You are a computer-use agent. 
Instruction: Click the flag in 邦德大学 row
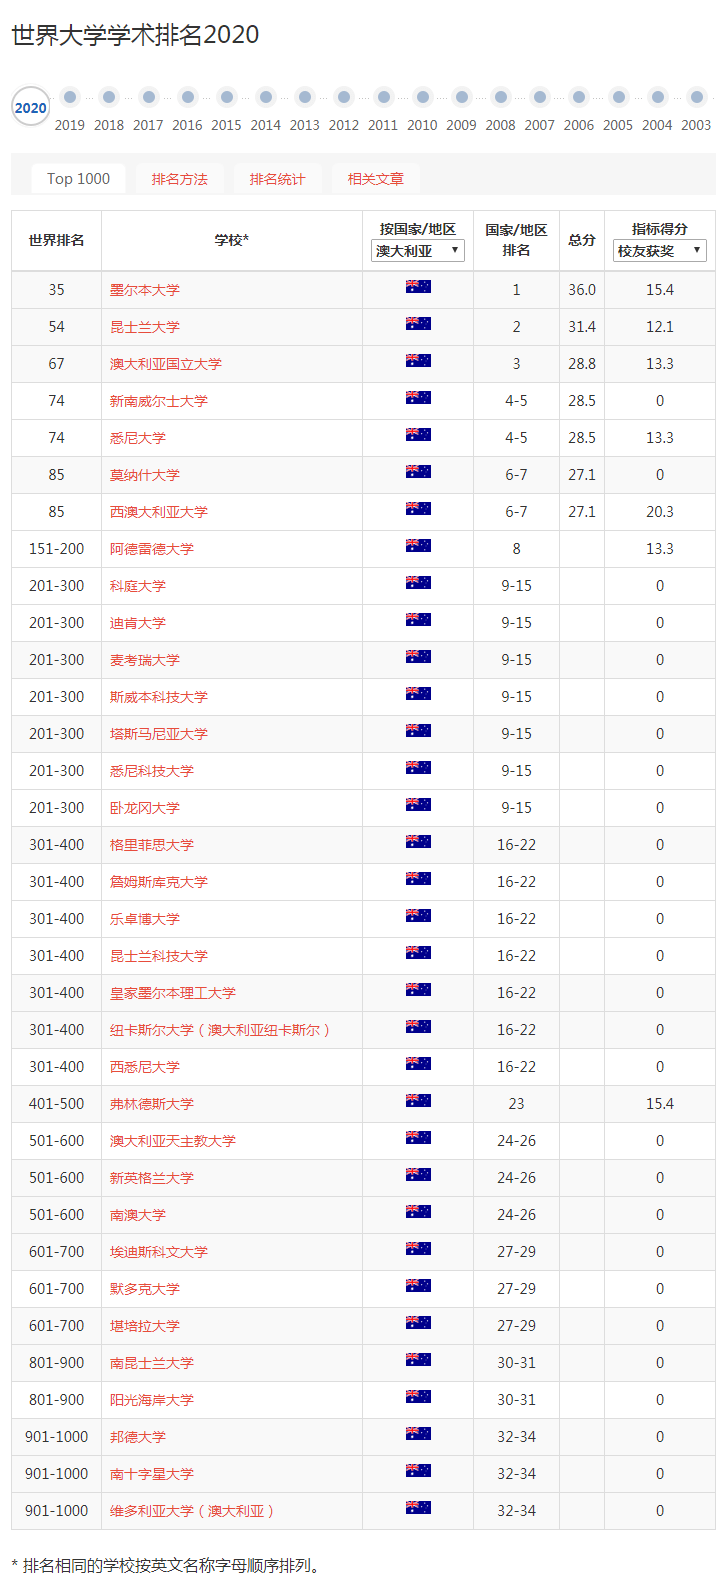click(x=418, y=1434)
